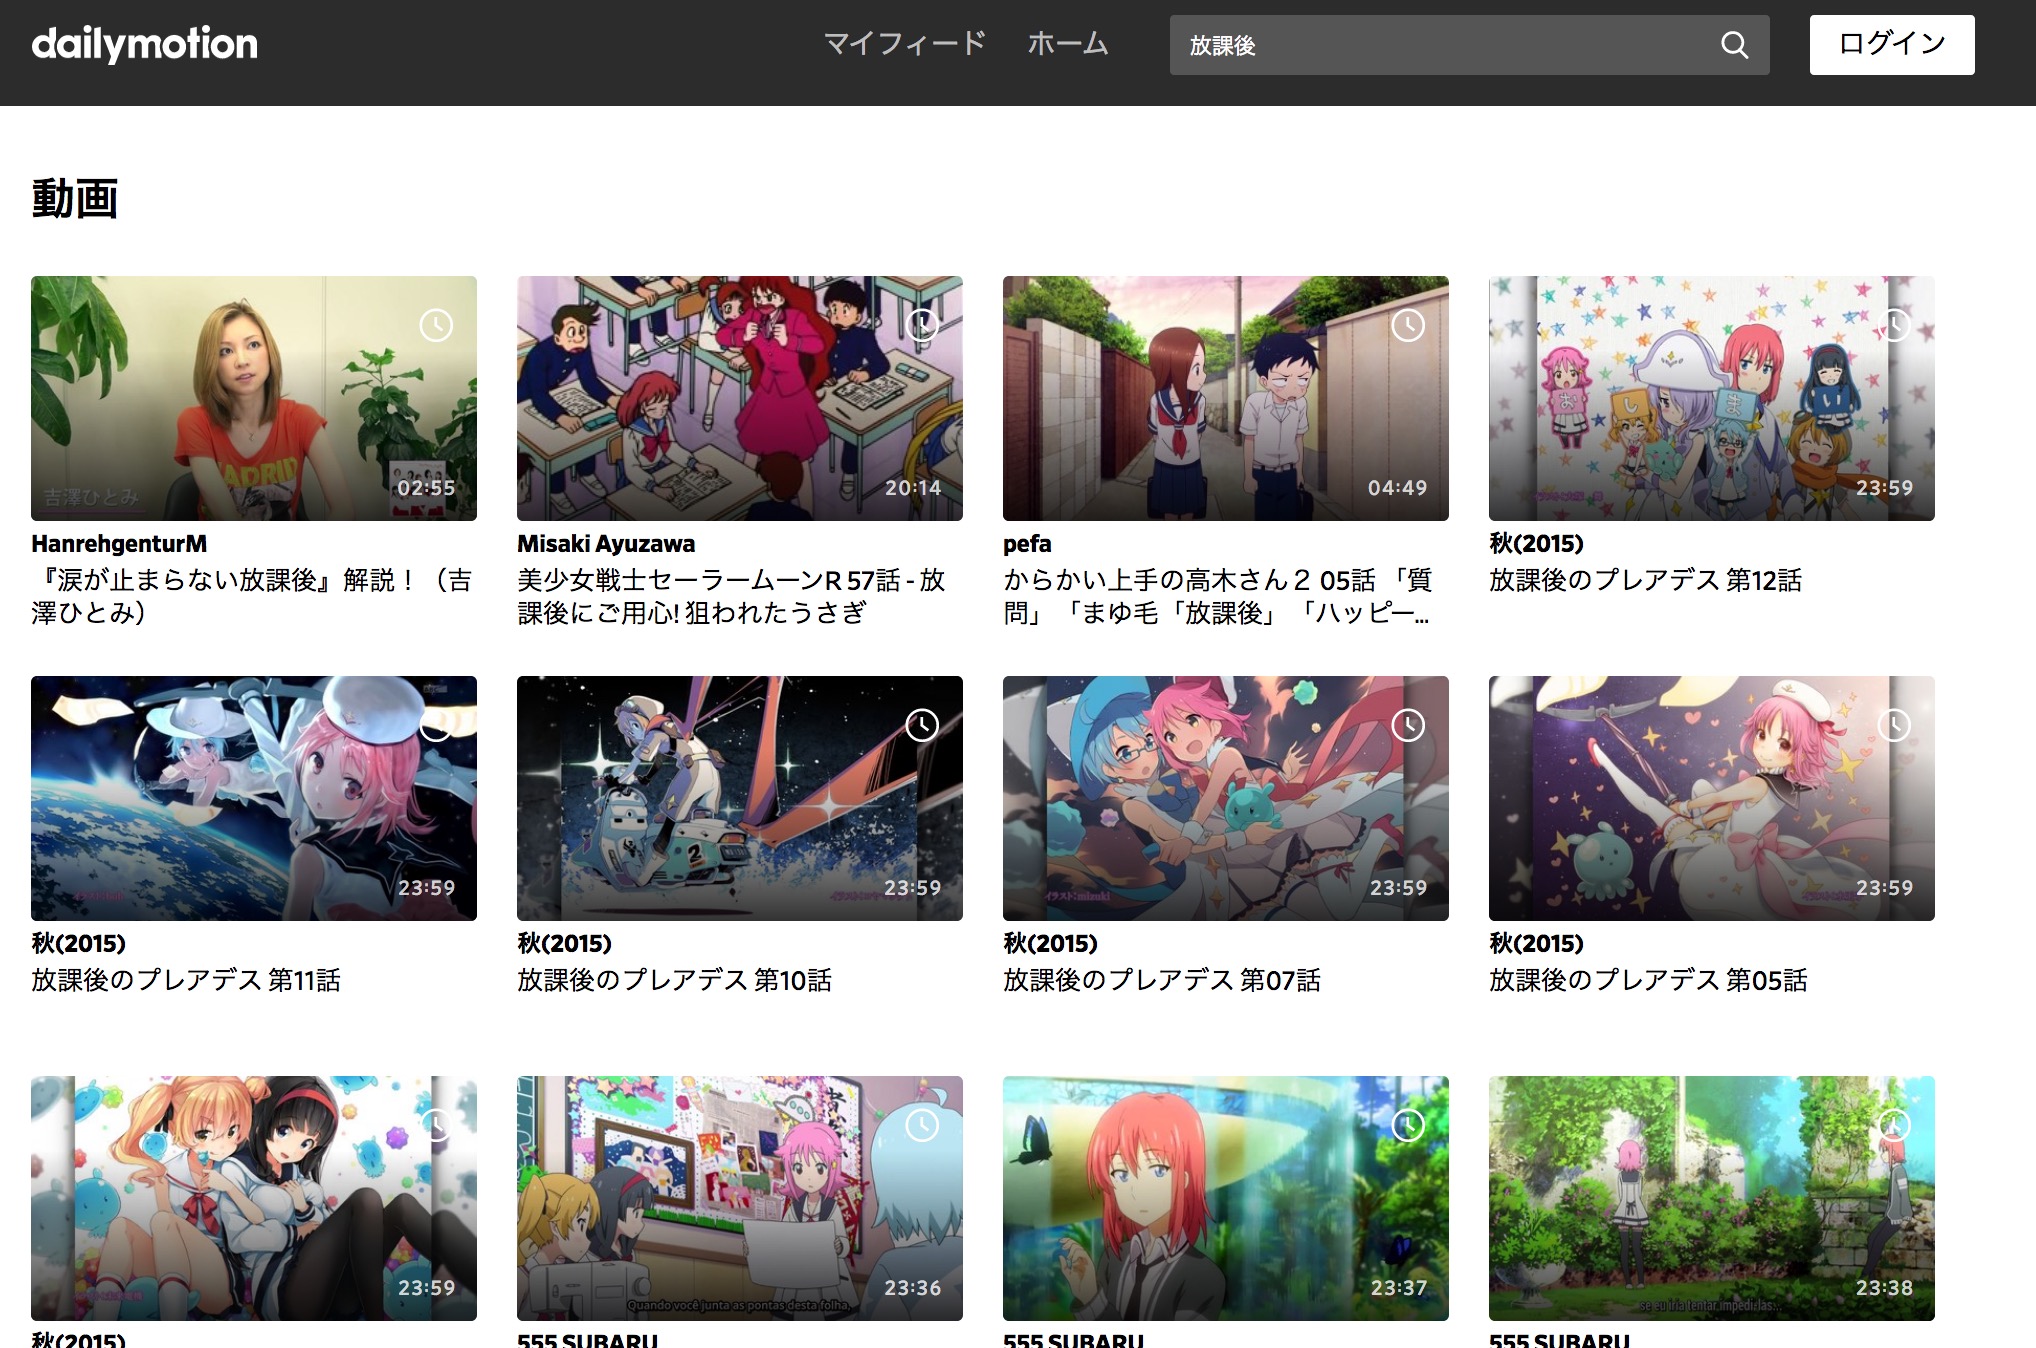Click the ログイン button

pos(1892,45)
